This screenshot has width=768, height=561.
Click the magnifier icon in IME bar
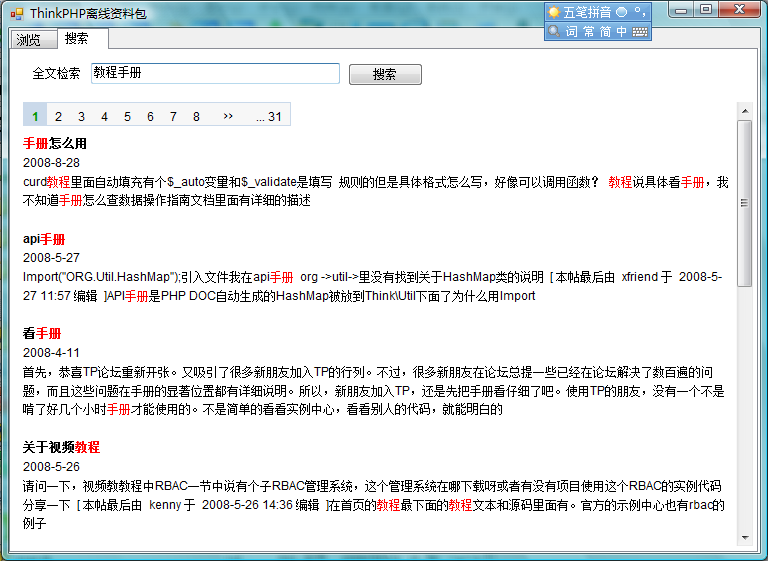pyautogui.click(x=554, y=31)
